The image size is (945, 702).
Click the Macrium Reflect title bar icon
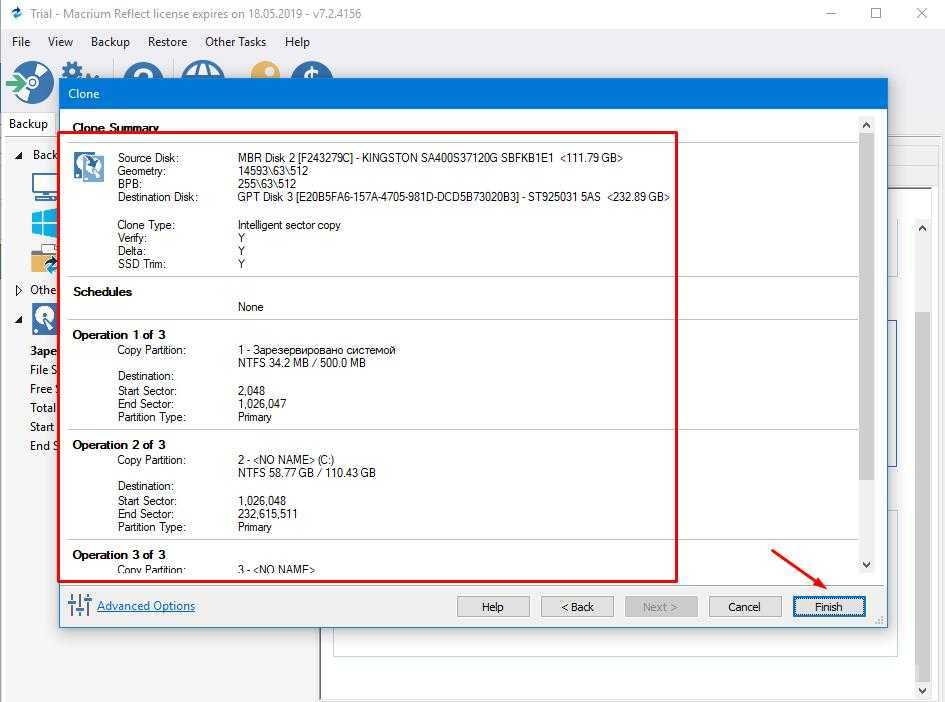(x=16, y=13)
